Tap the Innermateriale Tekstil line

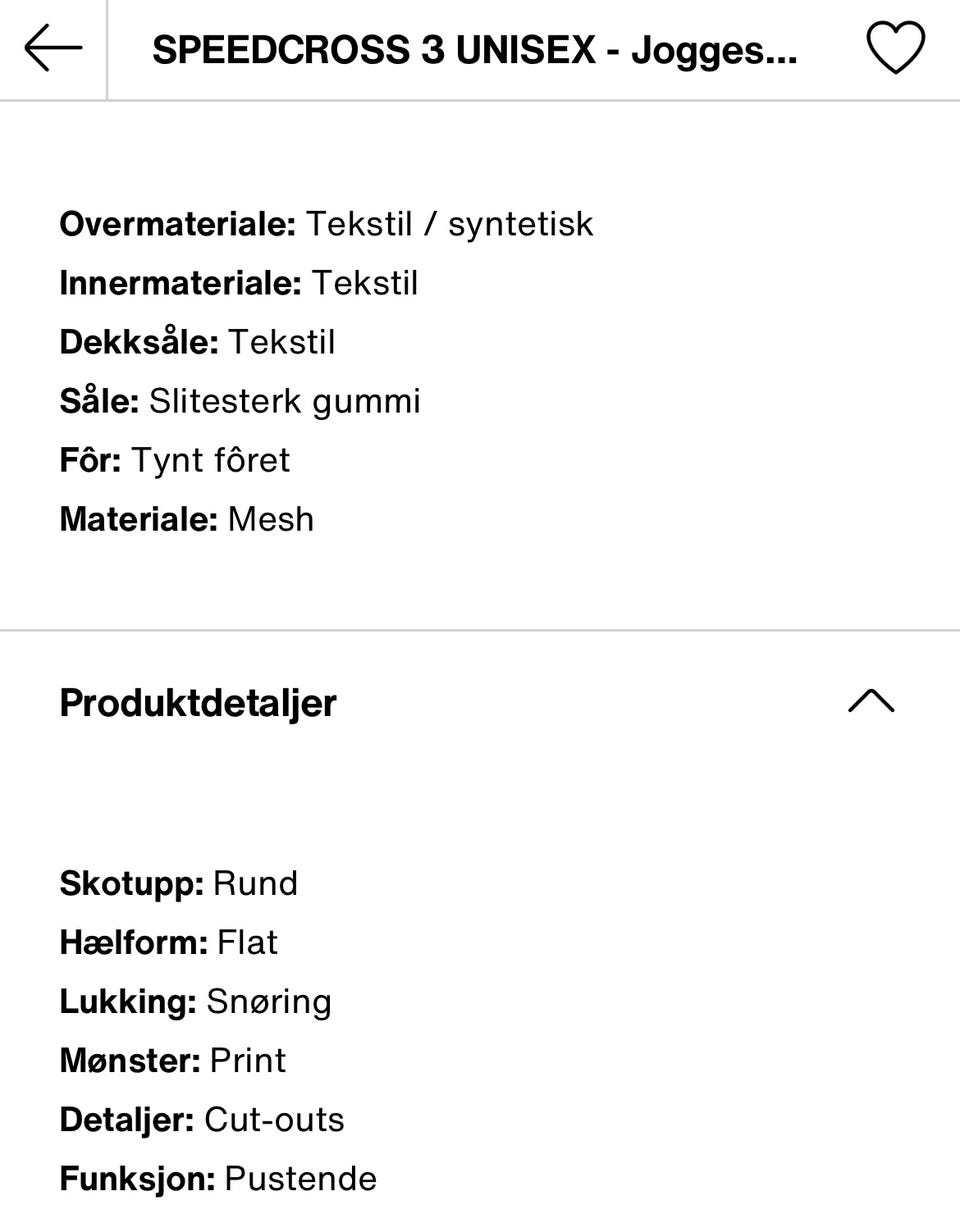pos(238,283)
